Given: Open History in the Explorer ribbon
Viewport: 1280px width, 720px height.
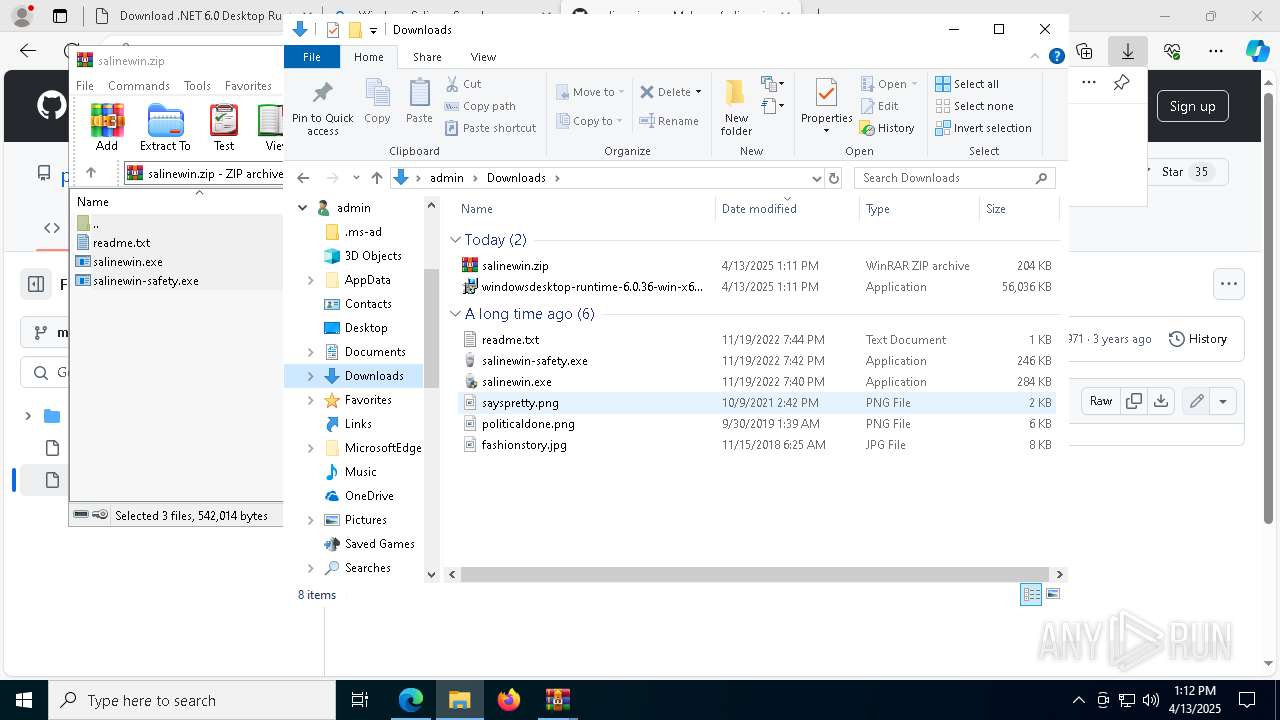Looking at the screenshot, I should pyautogui.click(x=888, y=128).
